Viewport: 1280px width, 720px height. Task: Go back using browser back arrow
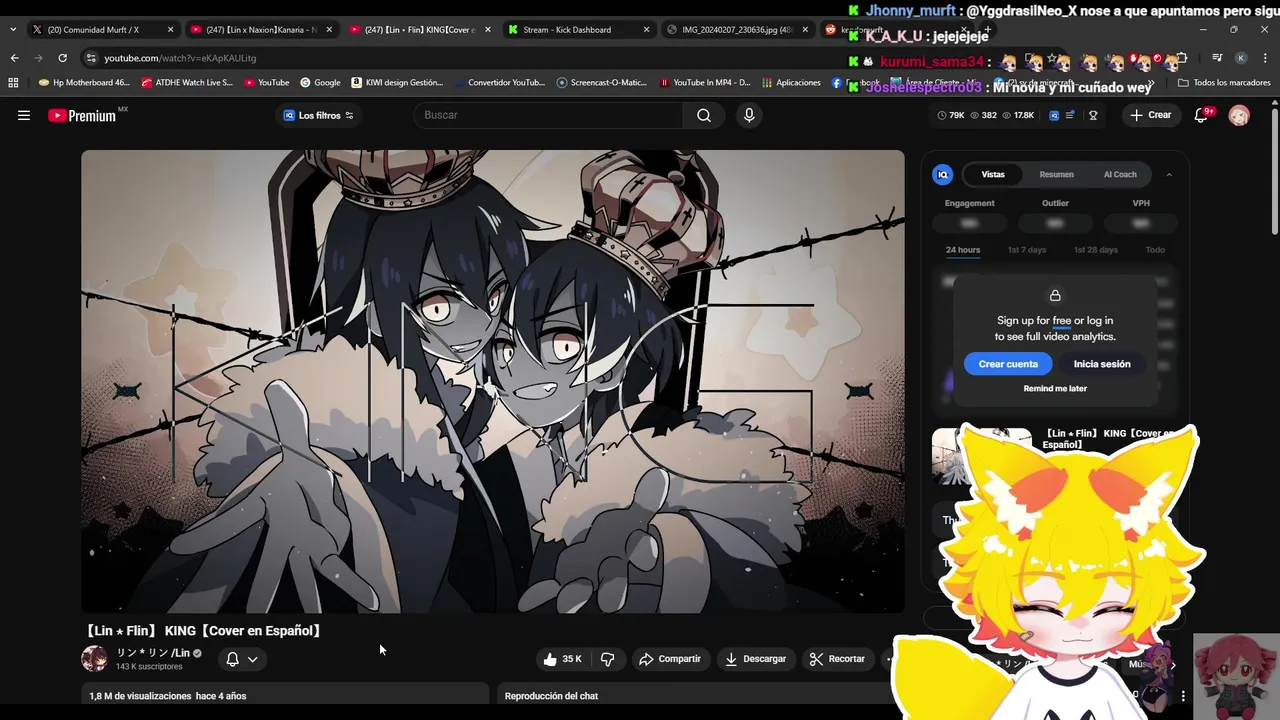pos(14,58)
